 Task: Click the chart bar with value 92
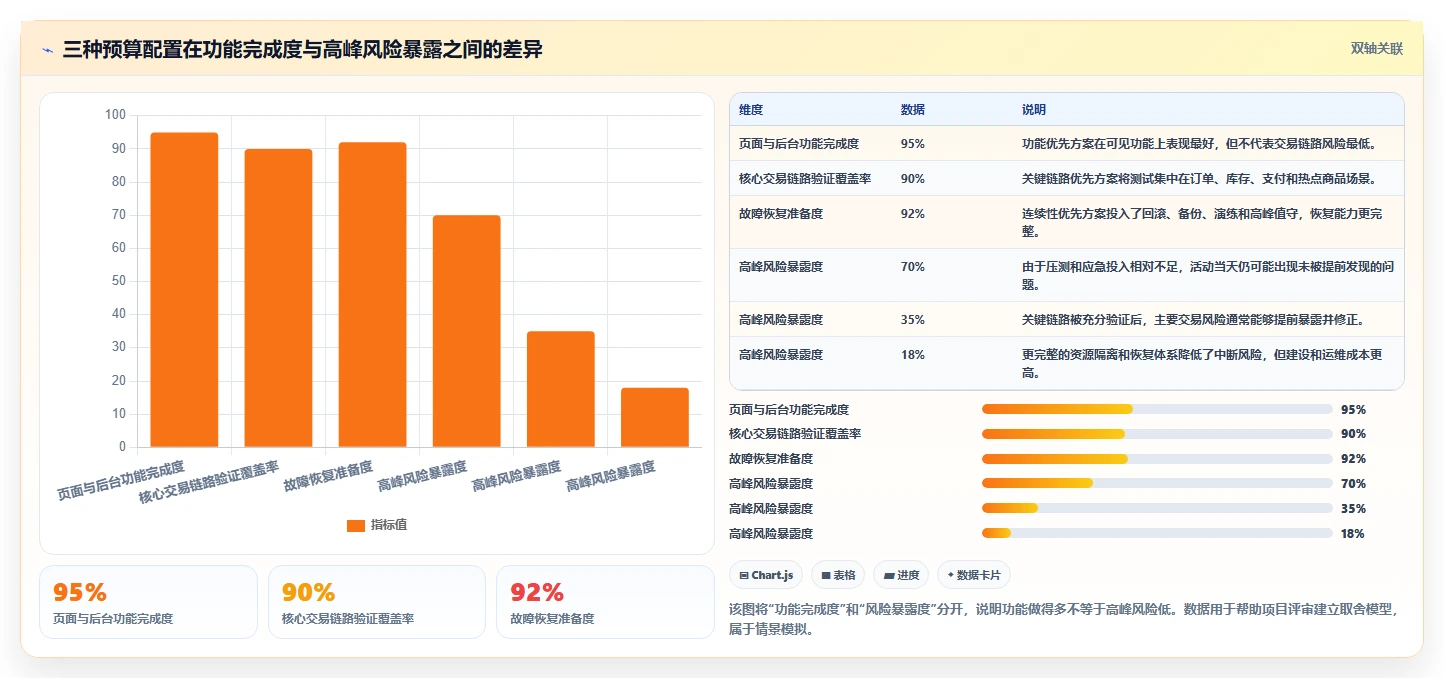point(372,294)
